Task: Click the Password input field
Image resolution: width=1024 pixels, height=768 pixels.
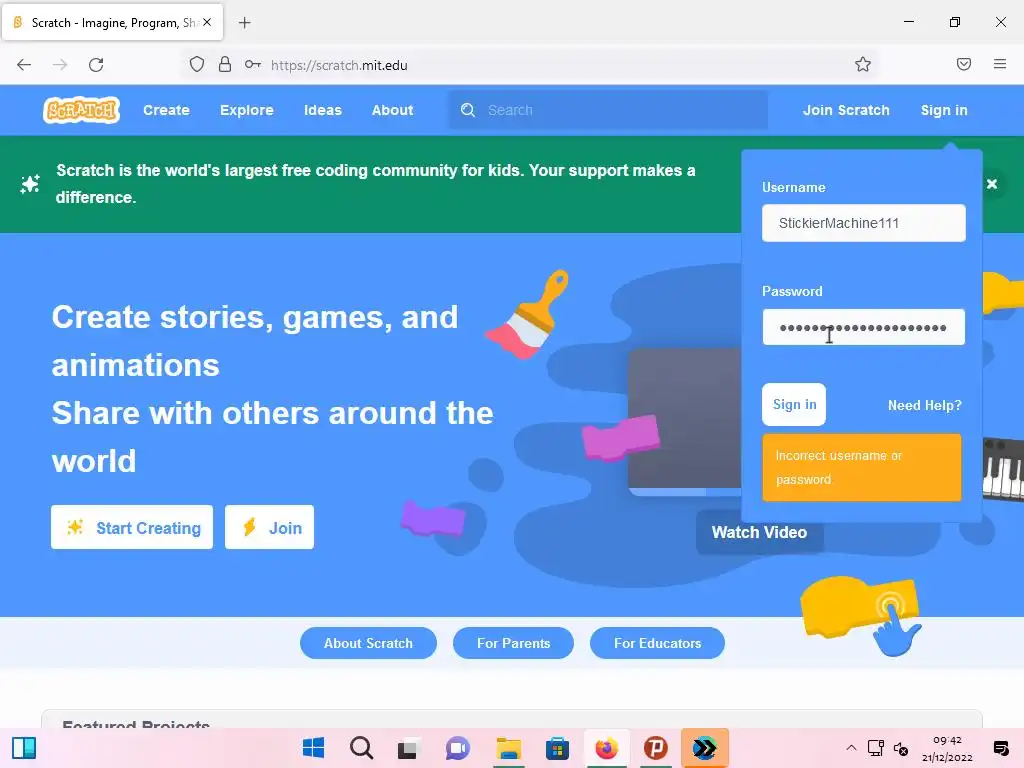Action: point(863,327)
